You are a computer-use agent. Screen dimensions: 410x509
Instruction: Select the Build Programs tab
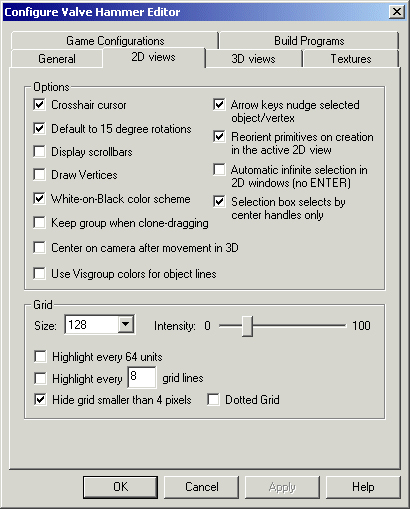pos(309,41)
